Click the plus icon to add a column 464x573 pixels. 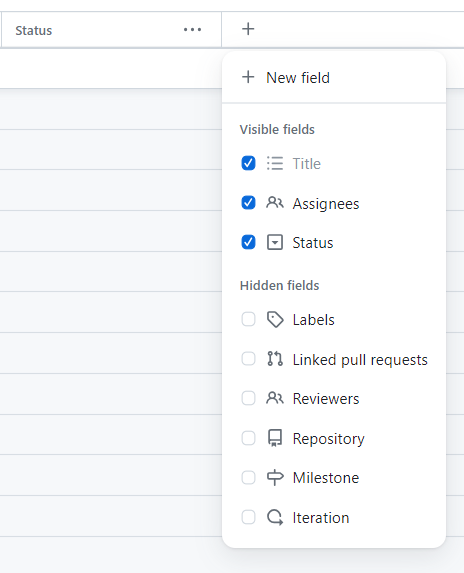pos(248,29)
